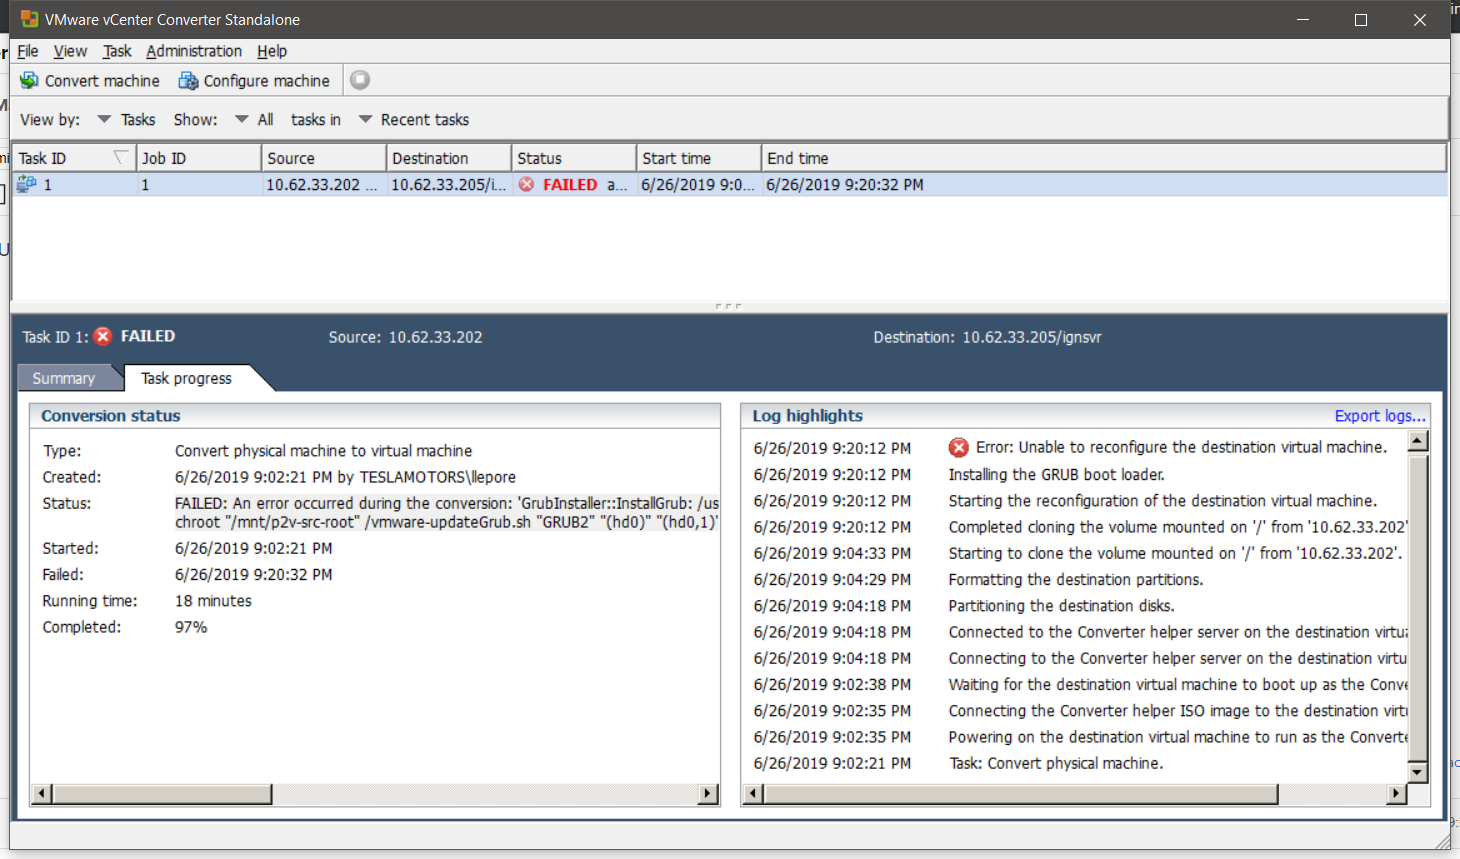Open the File menu
Viewport: 1460px width, 859px height.
click(28, 51)
